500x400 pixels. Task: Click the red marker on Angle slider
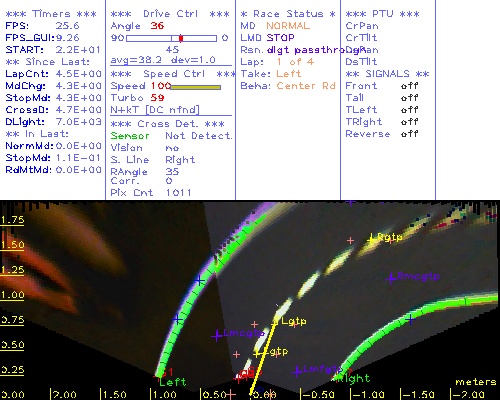click(181, 38)
